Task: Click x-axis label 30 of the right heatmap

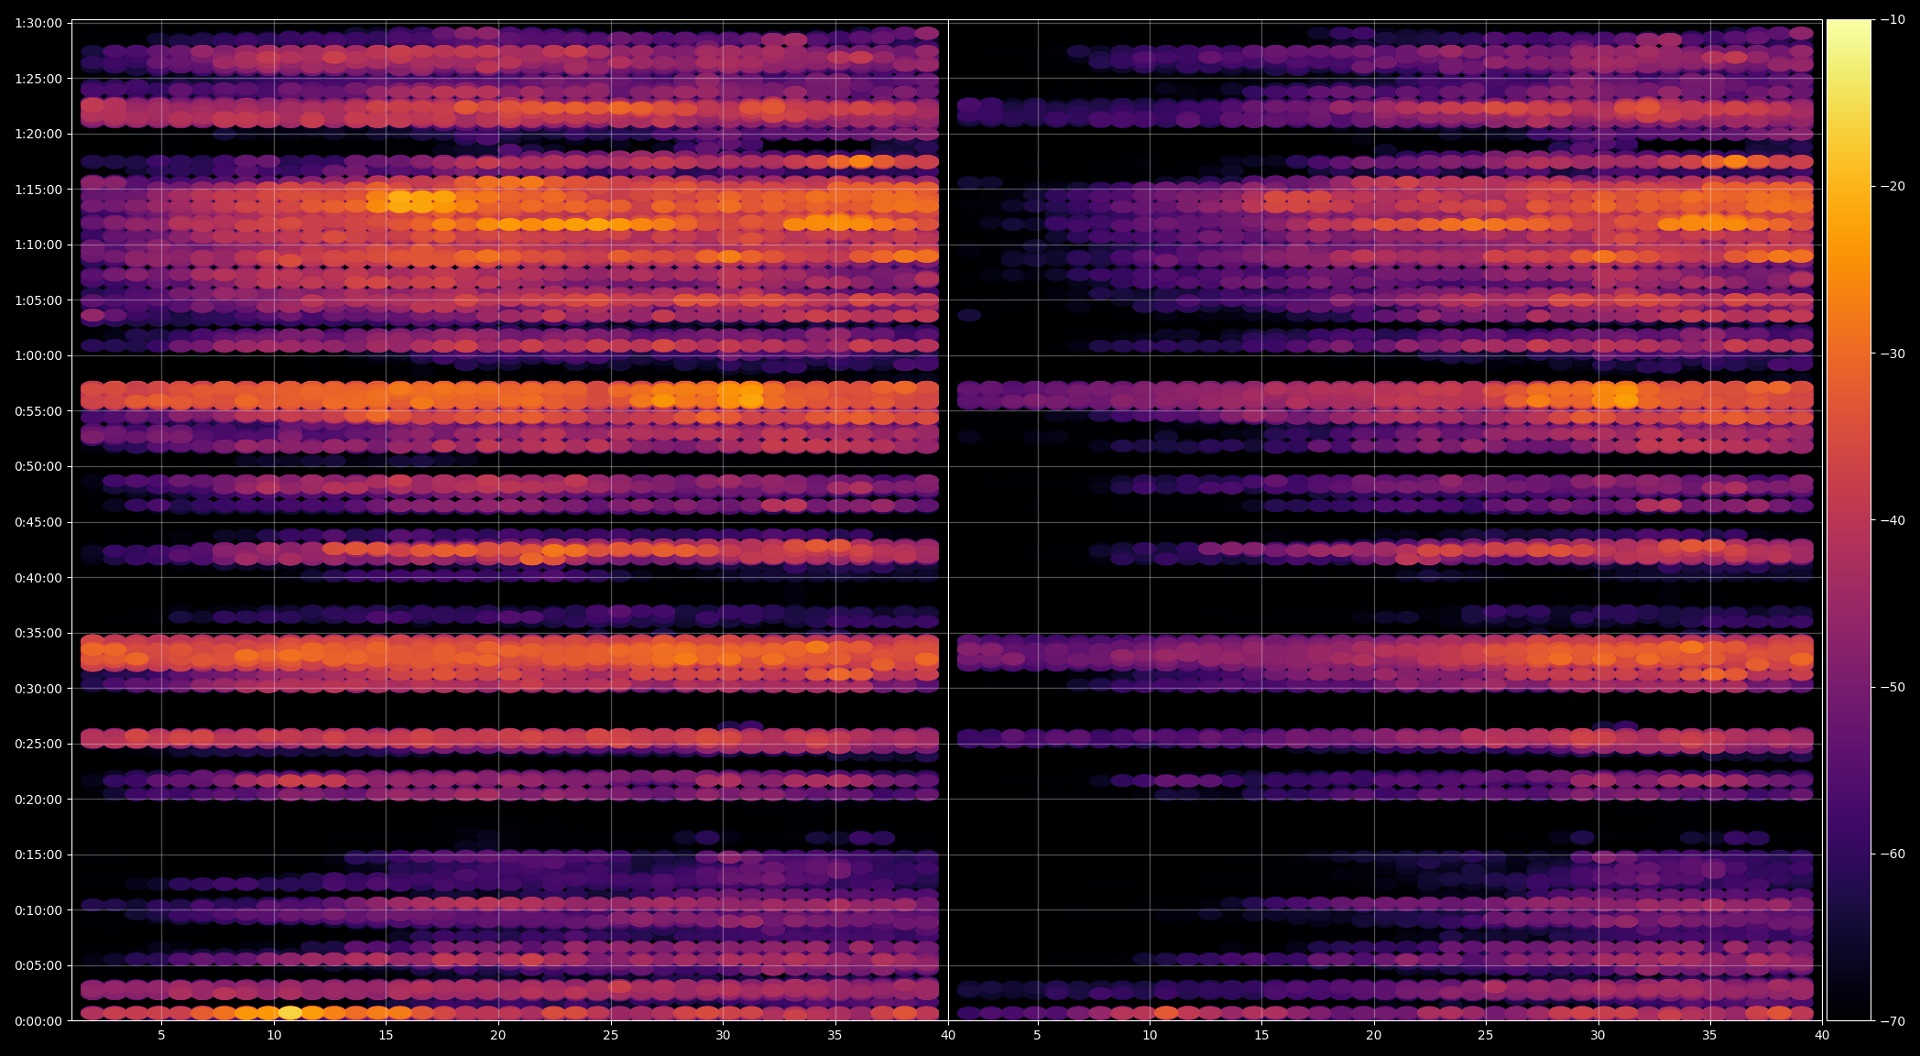Action: [x=1598, y=1036]
